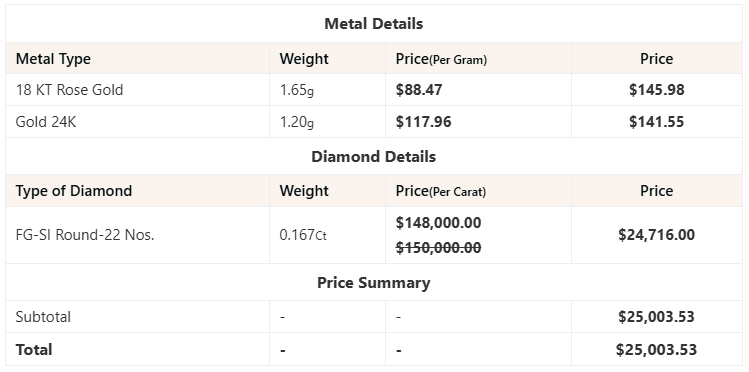749x372 pixels.
Task: Select the Diamond Details section heading
Action: coord(374,157)
